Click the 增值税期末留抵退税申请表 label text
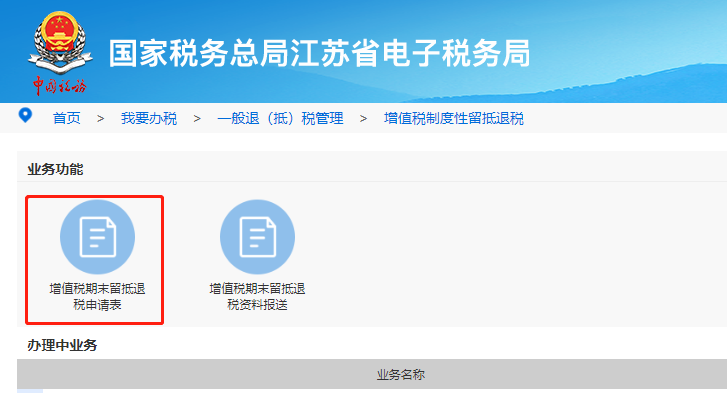This screenshot has height=393, width=727. click(x=97, y=297)
